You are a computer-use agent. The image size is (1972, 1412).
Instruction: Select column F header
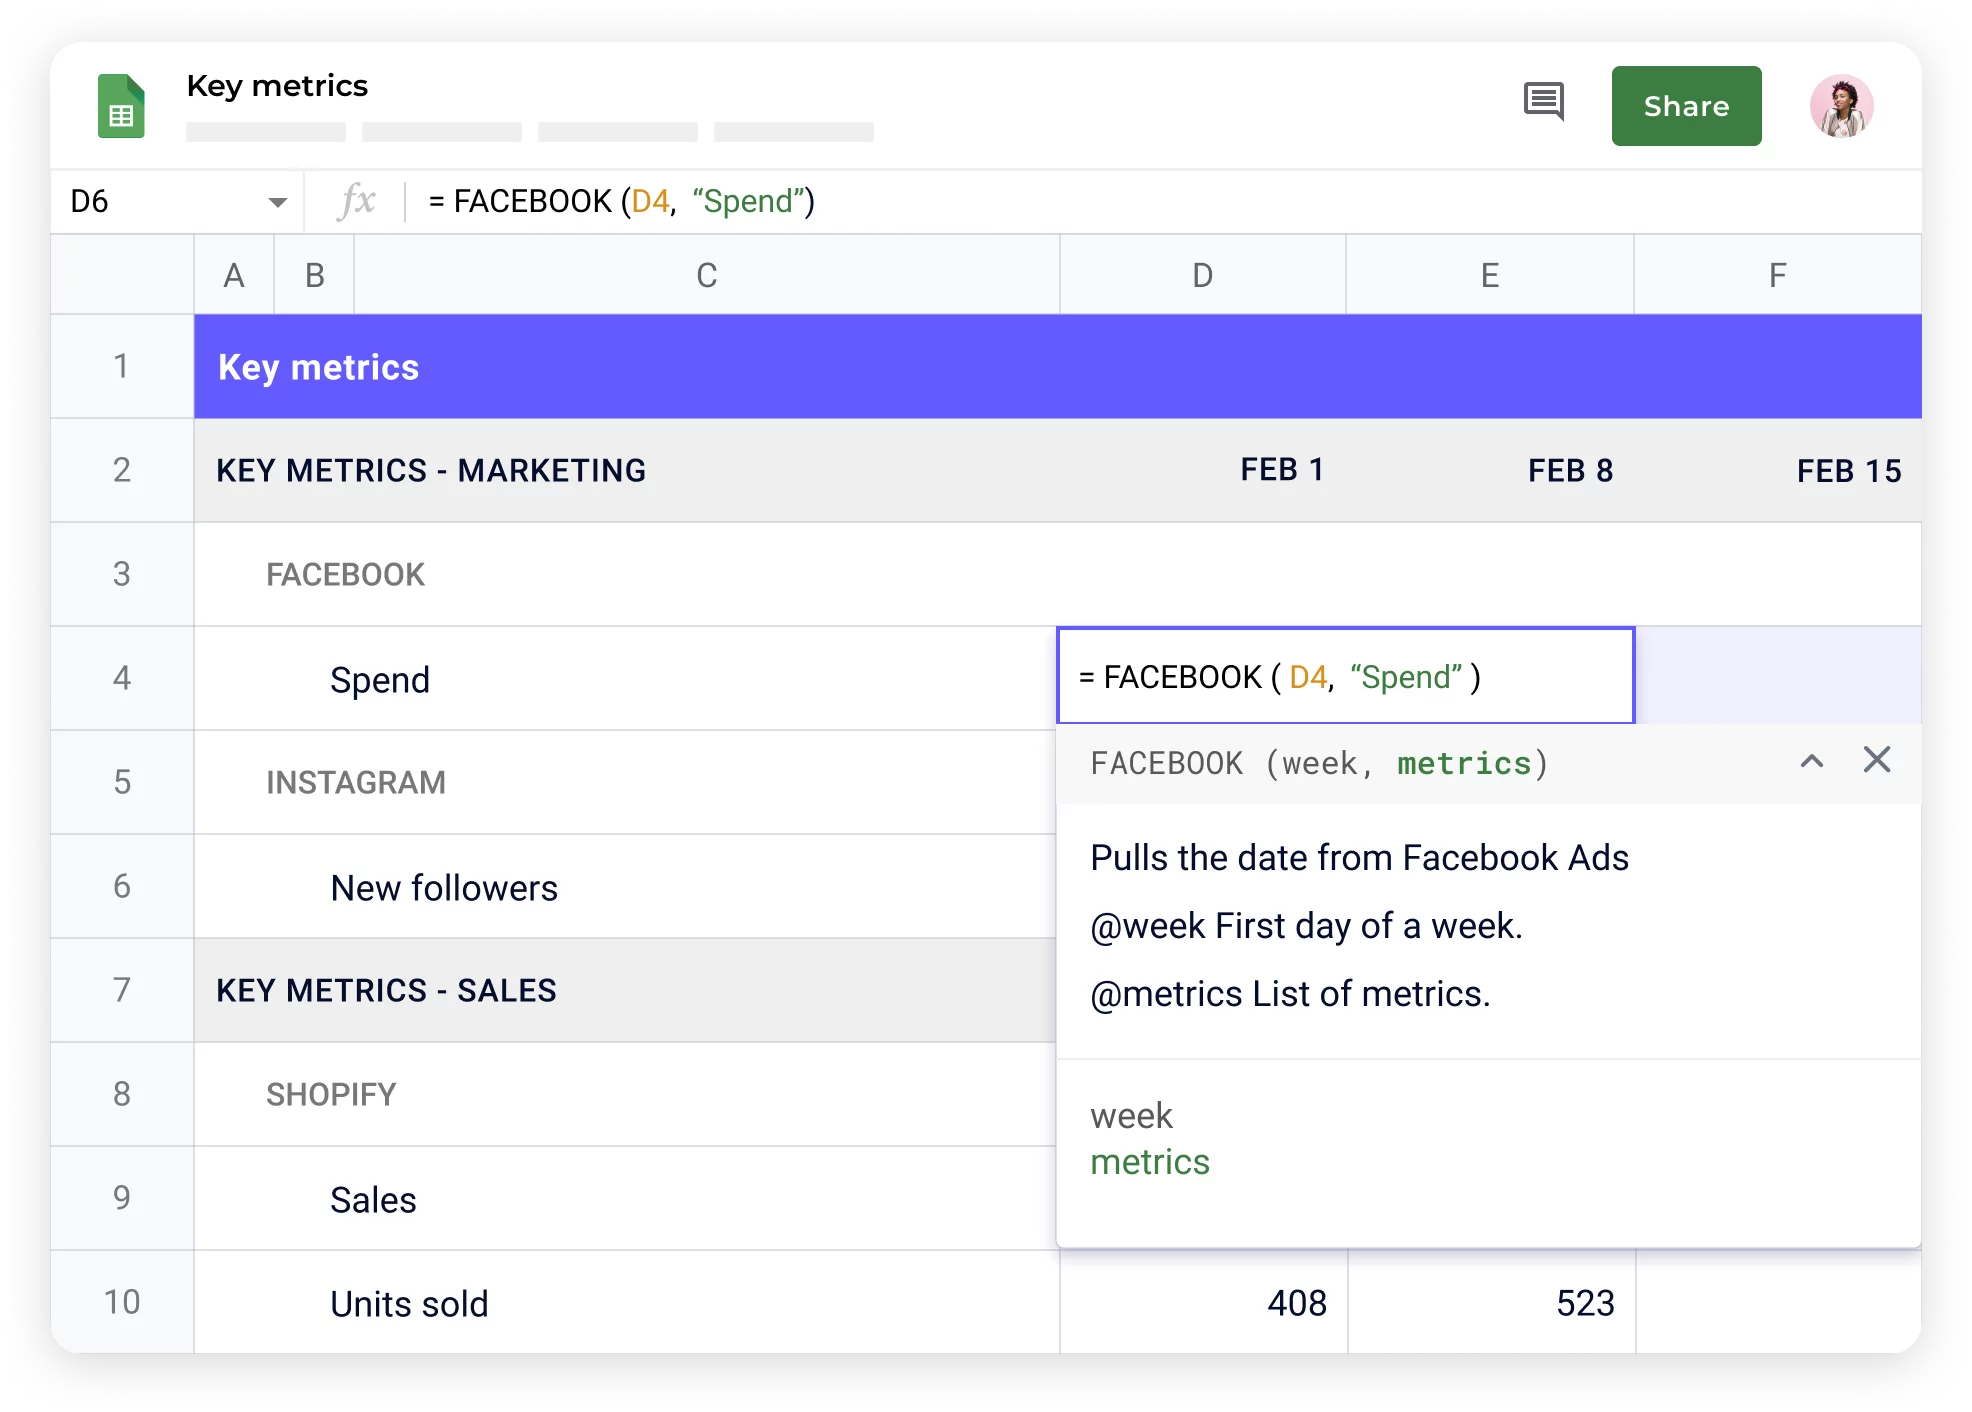(x=1777, y=275)
